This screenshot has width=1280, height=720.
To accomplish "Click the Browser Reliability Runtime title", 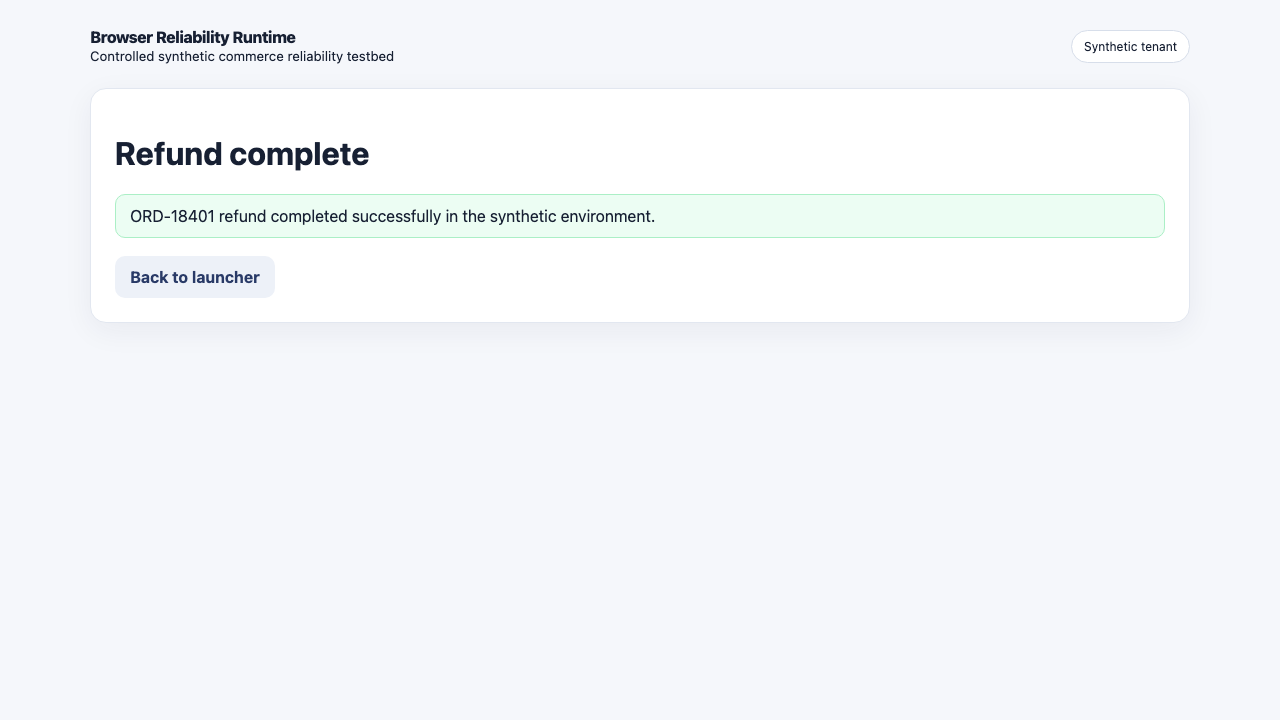I will [x=193, y=38].
